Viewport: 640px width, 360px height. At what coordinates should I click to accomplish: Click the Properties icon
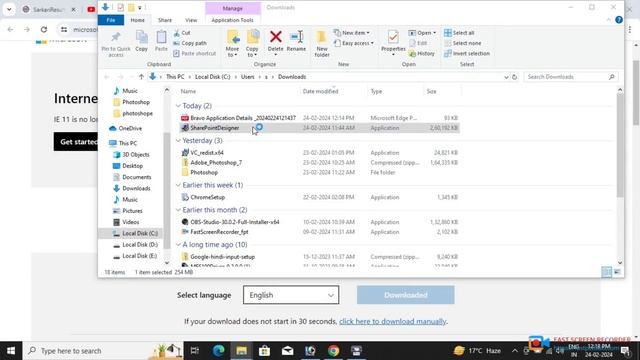coord(393,38)
